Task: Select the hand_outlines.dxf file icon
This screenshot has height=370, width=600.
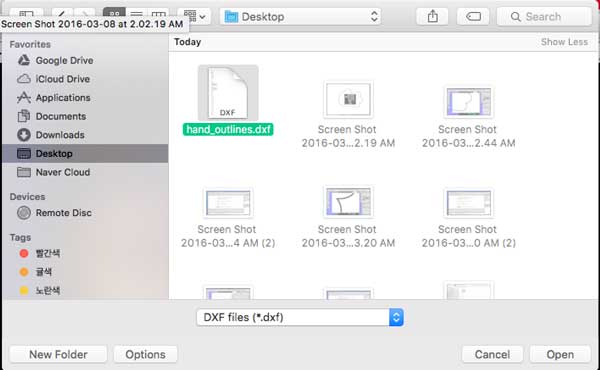Action: click(x=228, y=93)
